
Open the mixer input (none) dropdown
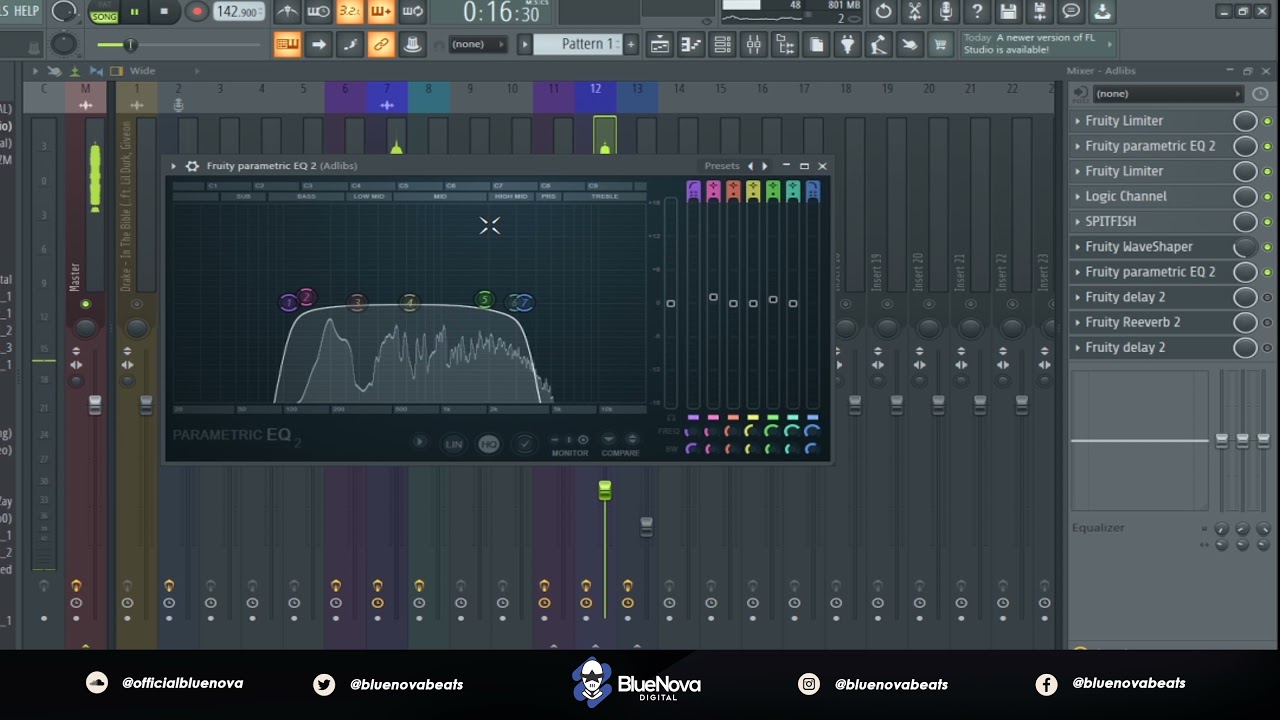[1166, 94]
